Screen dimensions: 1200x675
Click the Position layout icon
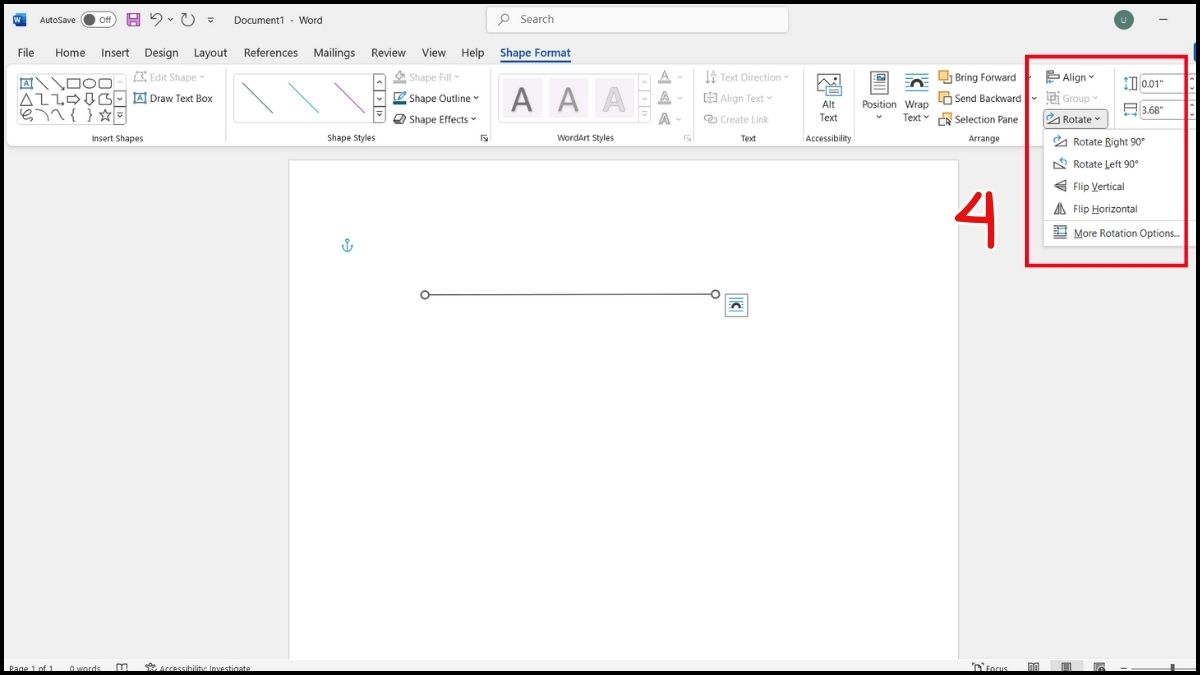coord(879,97)
